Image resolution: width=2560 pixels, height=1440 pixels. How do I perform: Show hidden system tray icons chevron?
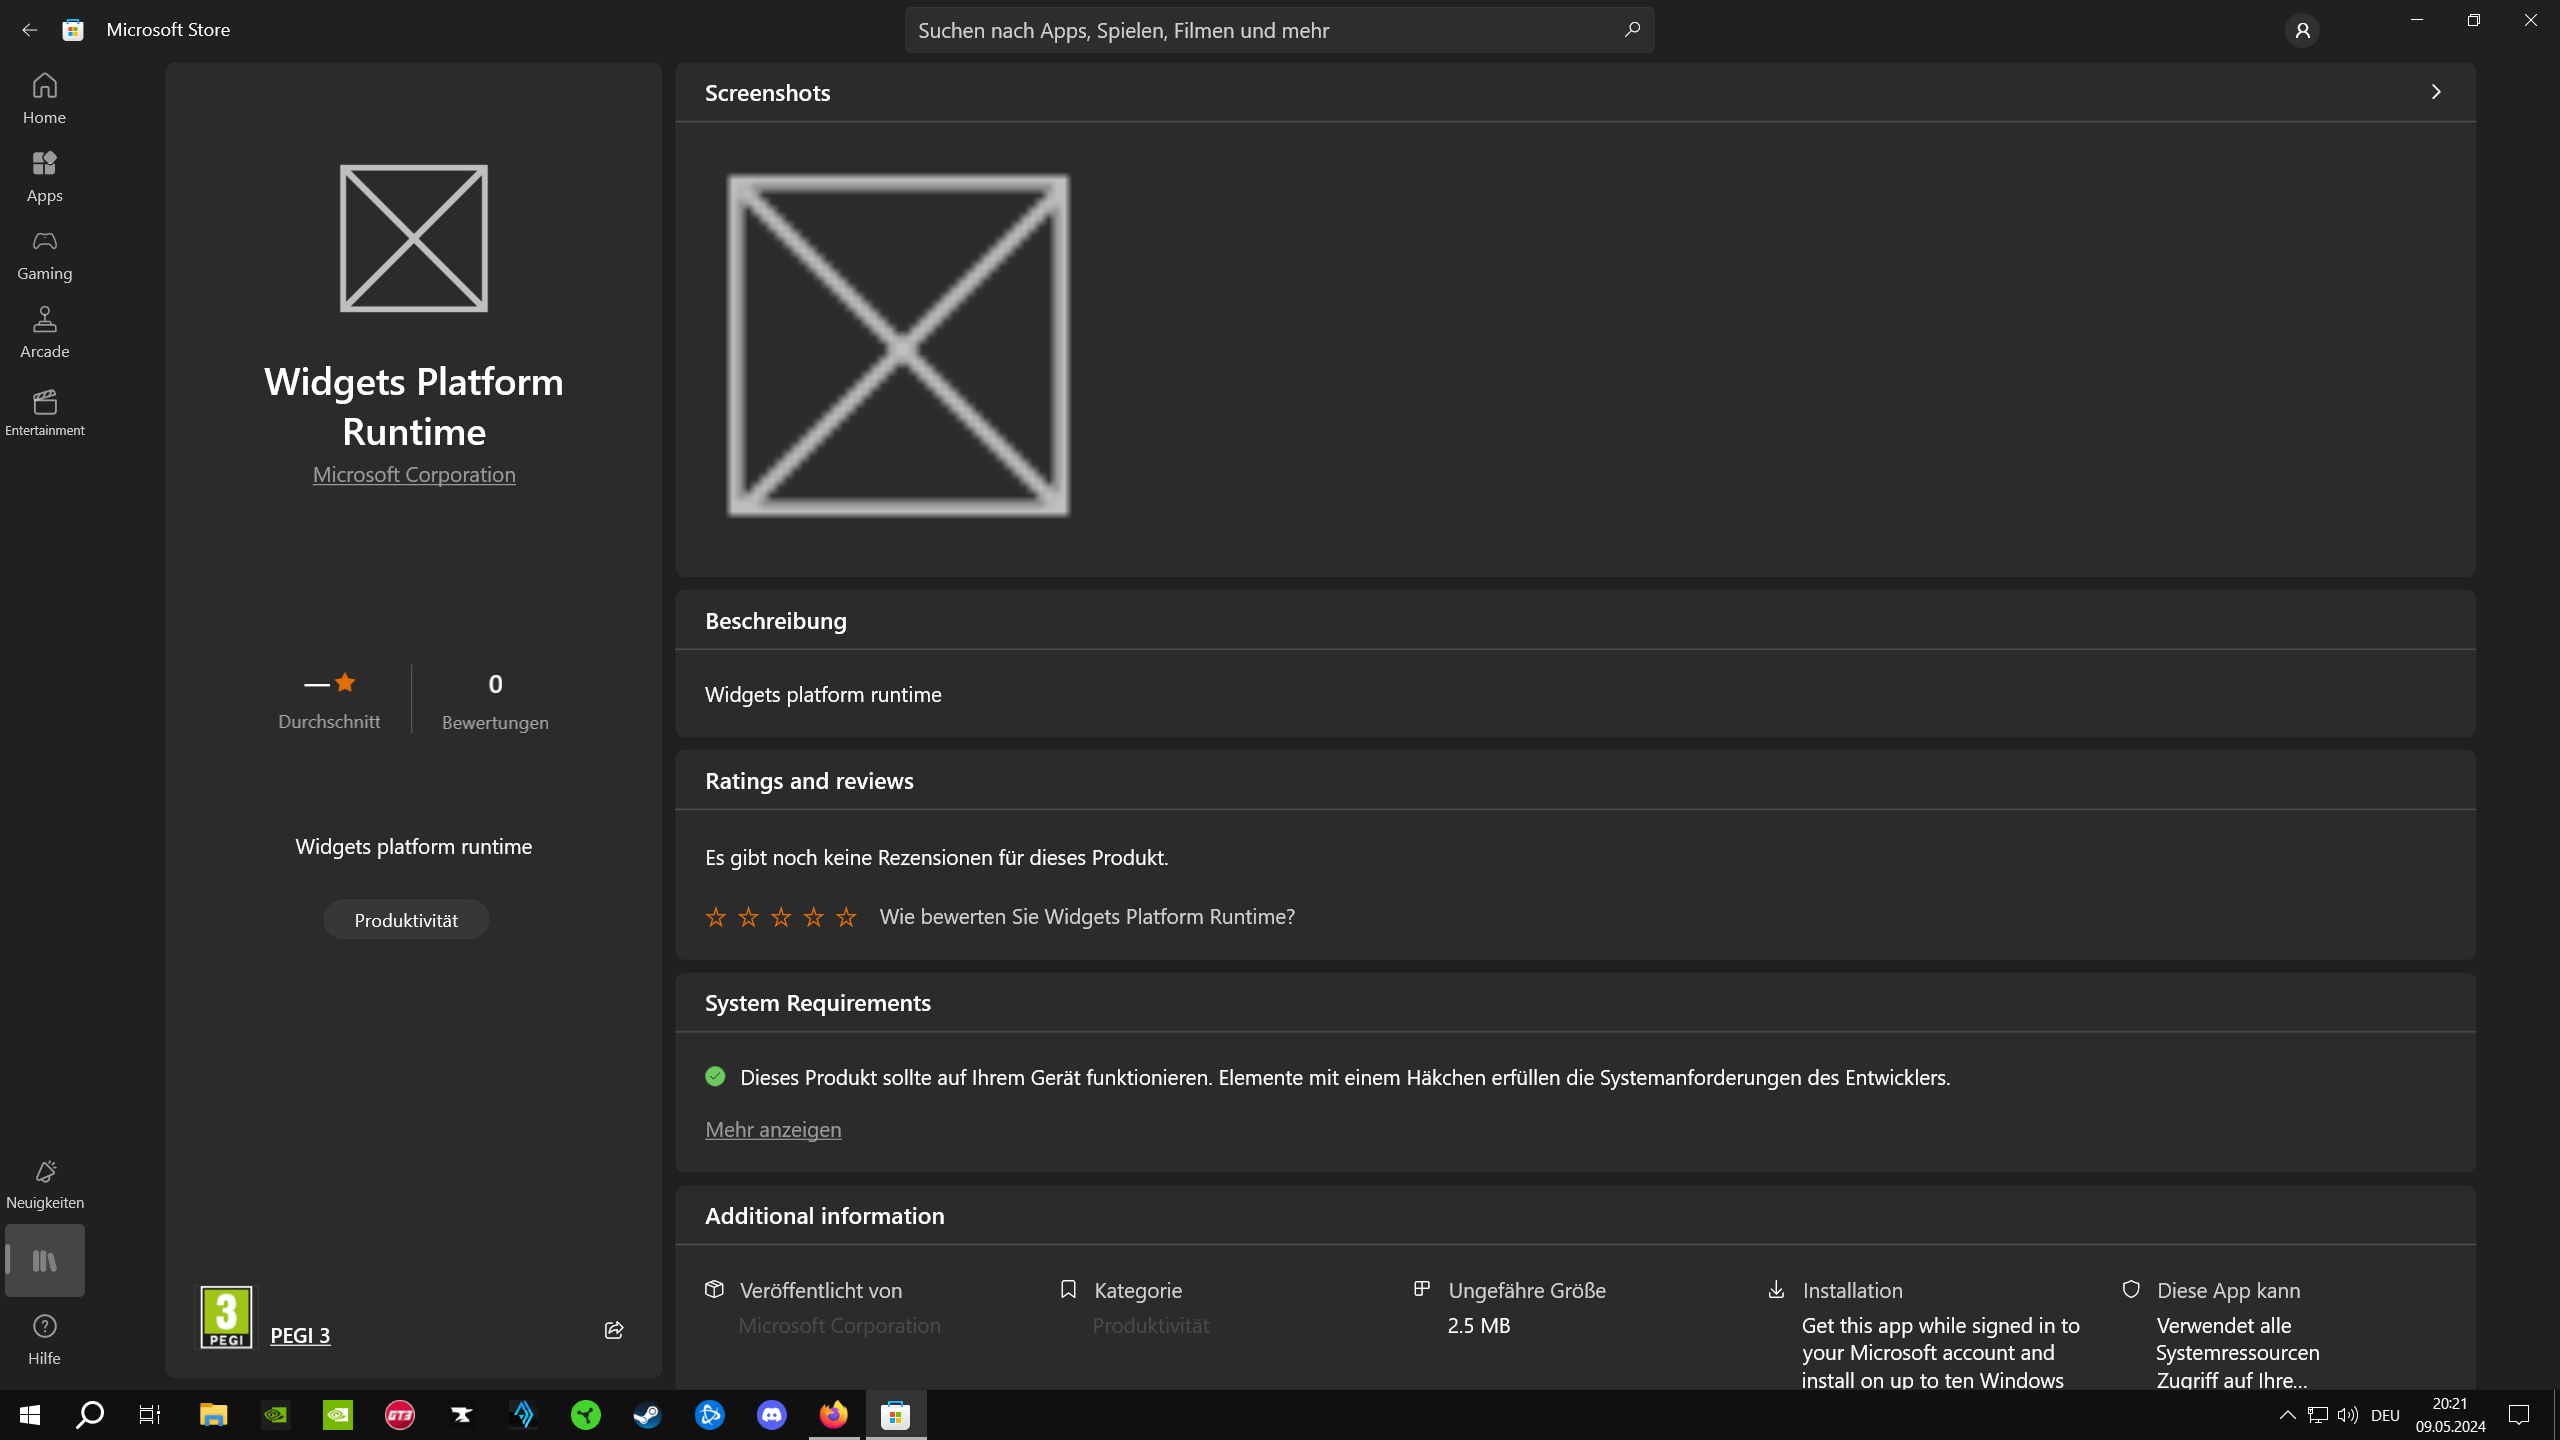pos(2287,1414)
